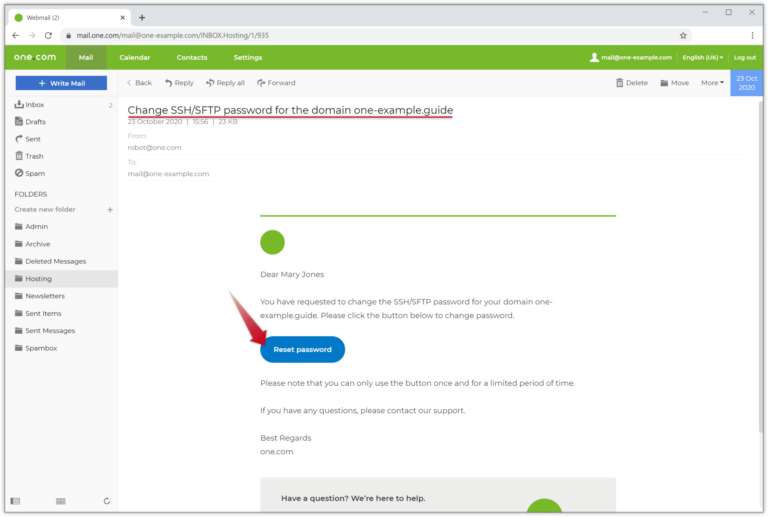
Task: Select the Spambox folder
Action: (61, 348)
